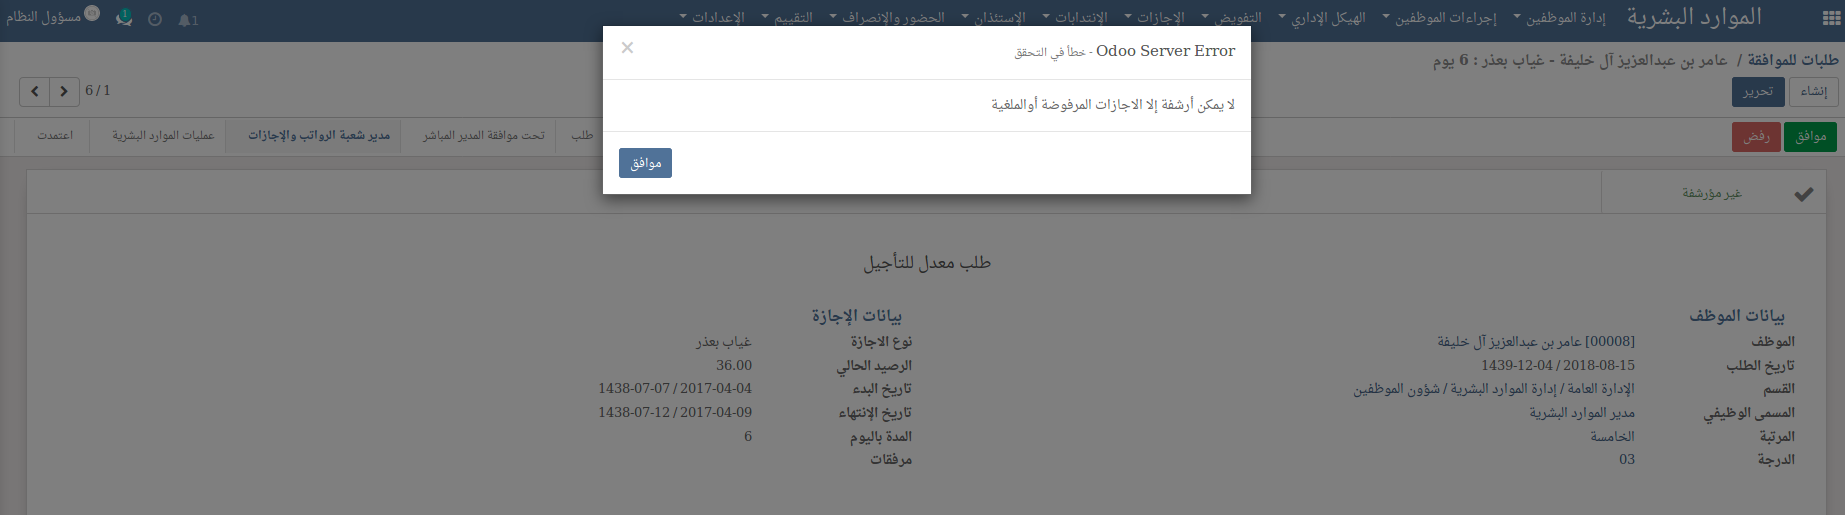
Task: Select the عمليات الموارد البشرية status stage
Action: [163, 136]
